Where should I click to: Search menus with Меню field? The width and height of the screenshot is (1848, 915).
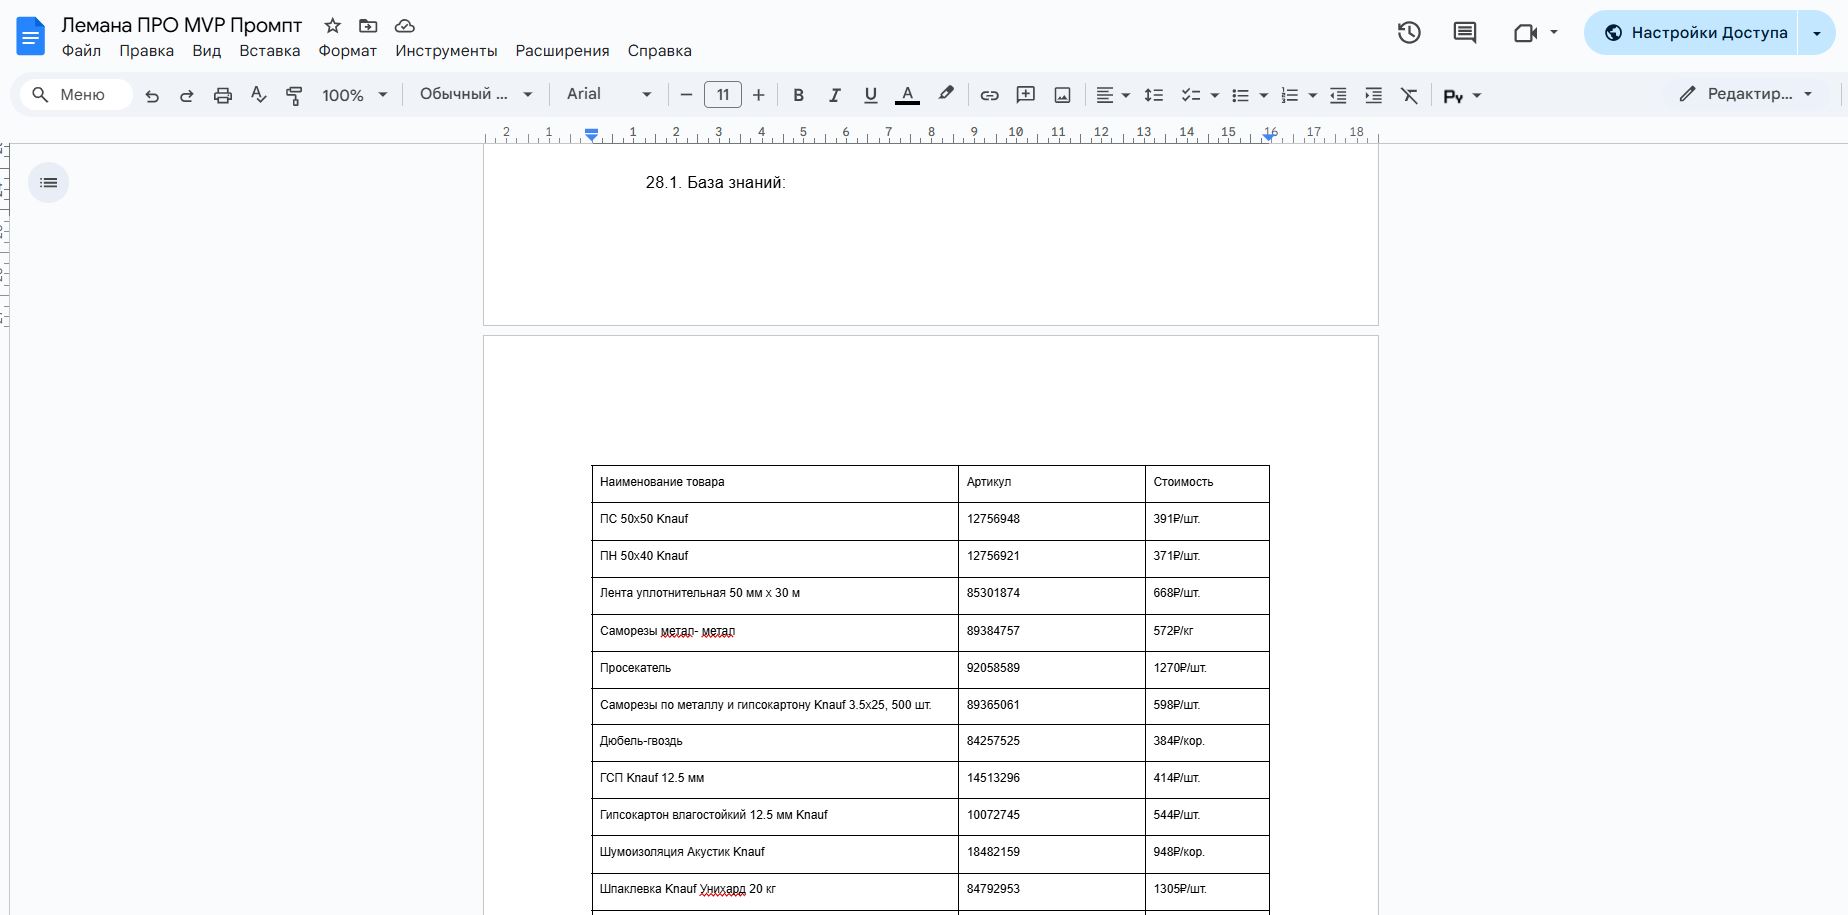pyautogui.click(x=77, y=94)
